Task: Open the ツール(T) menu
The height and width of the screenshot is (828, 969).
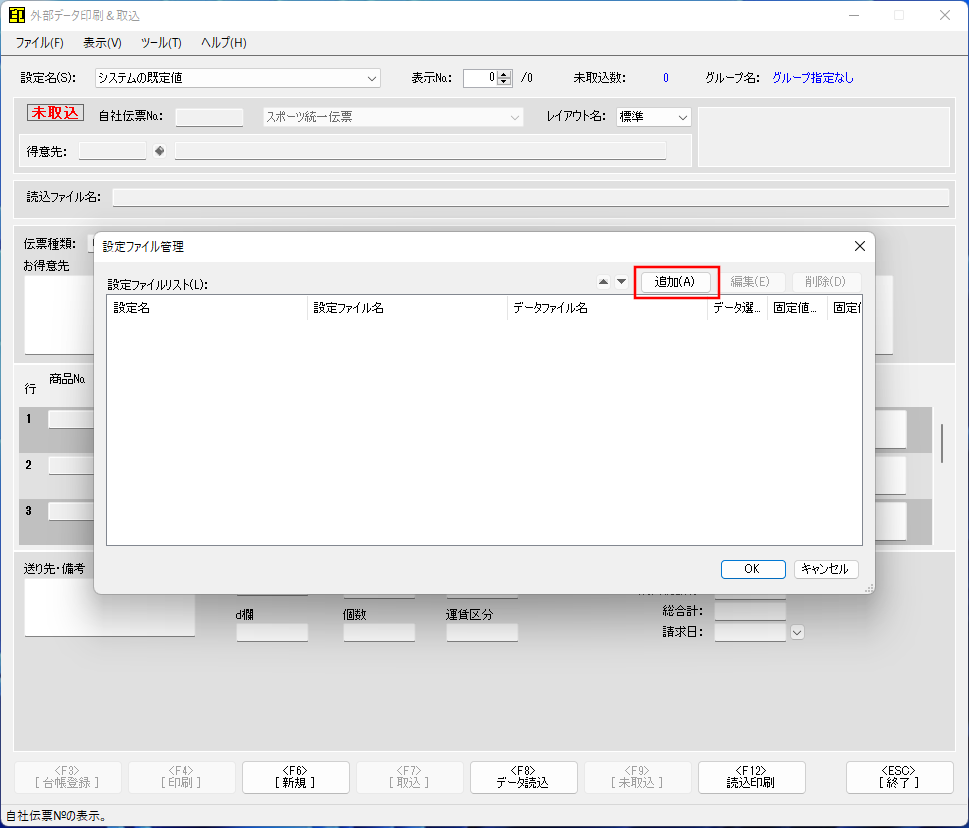Action: point(161,43)
